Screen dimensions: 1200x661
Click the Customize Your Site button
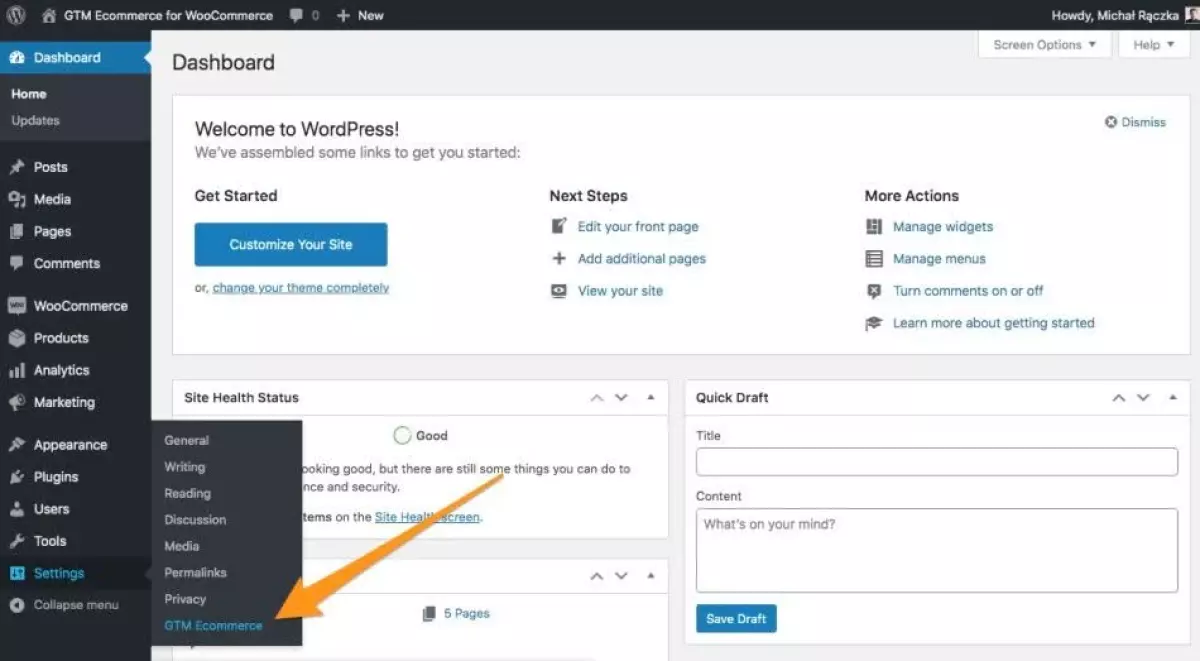tap(291, 244)
